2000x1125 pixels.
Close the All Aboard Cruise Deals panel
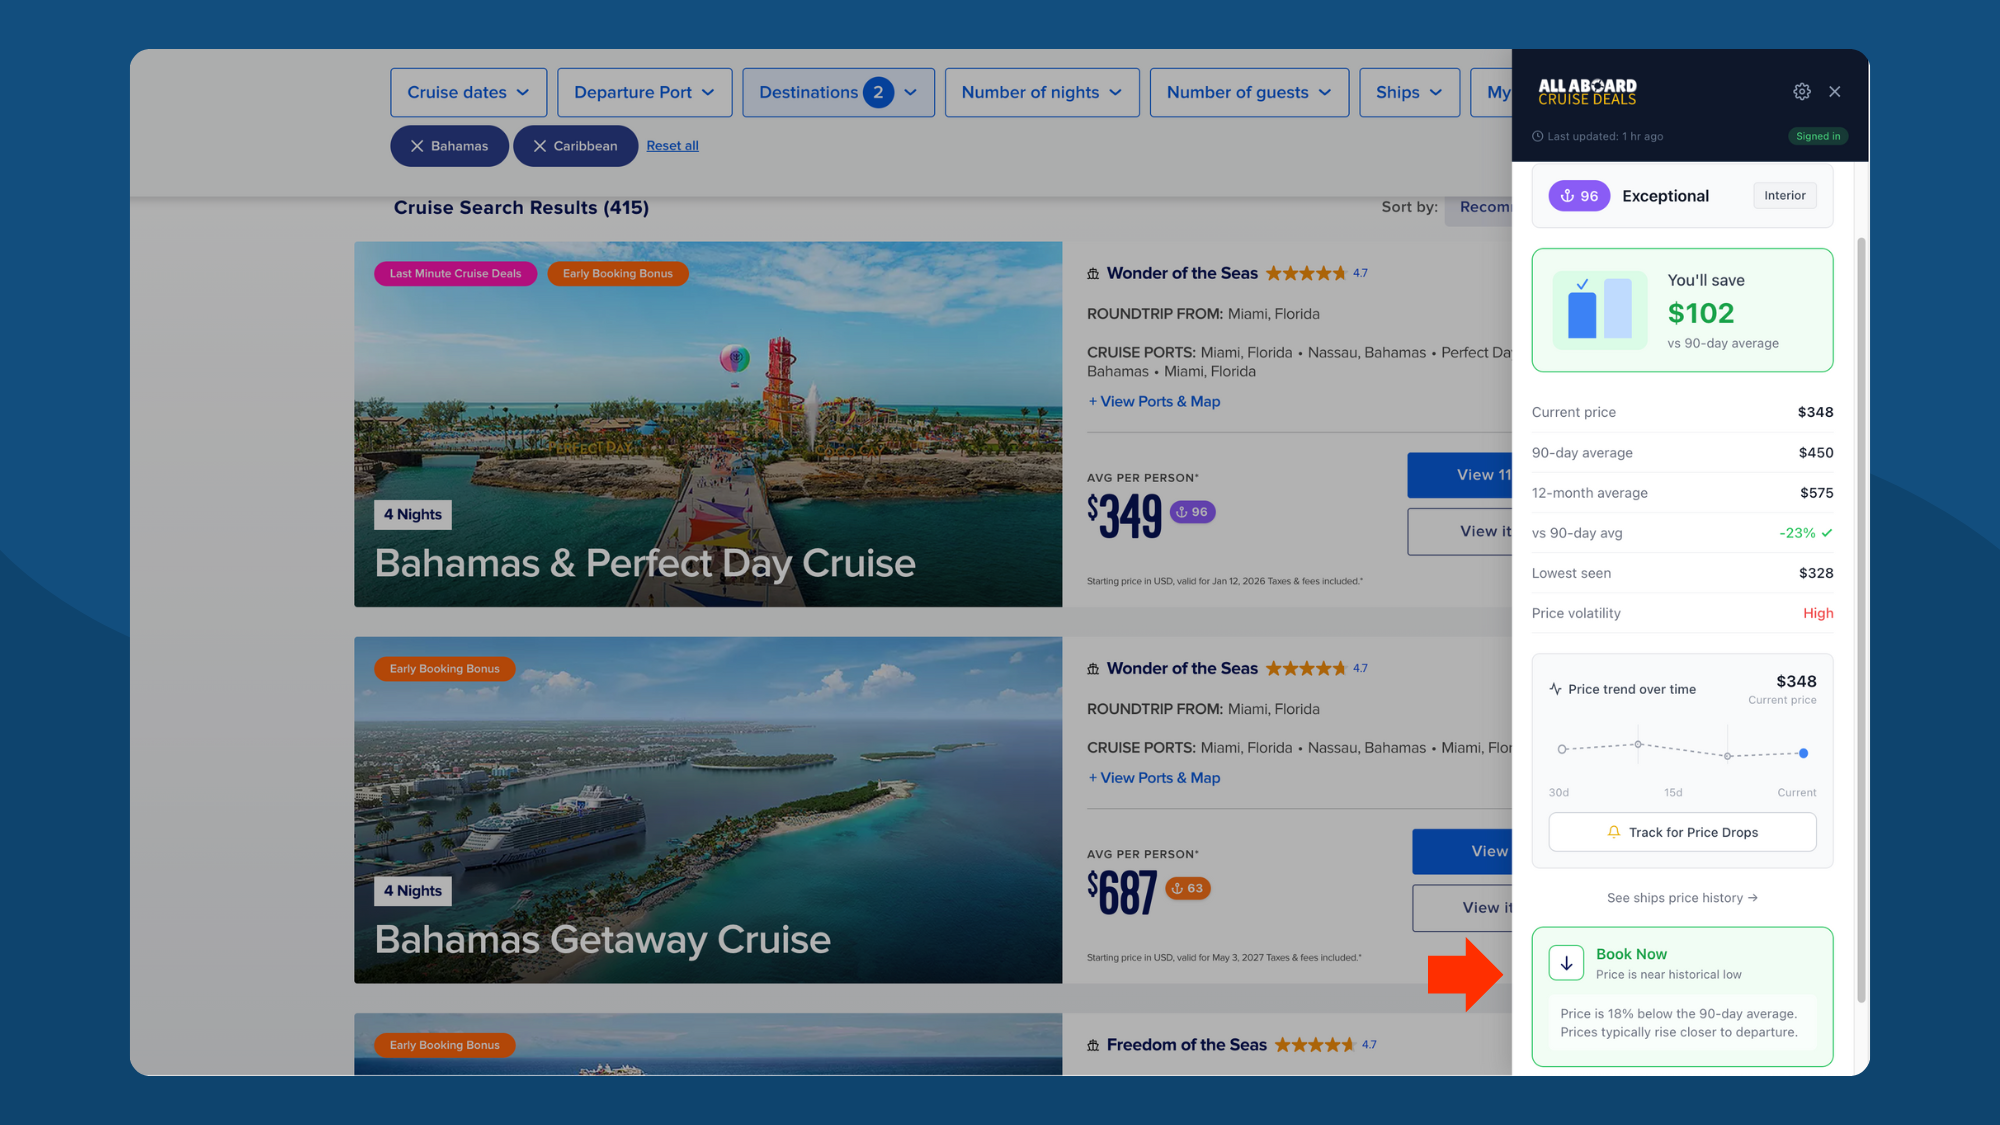click(x=1834, y=92)
